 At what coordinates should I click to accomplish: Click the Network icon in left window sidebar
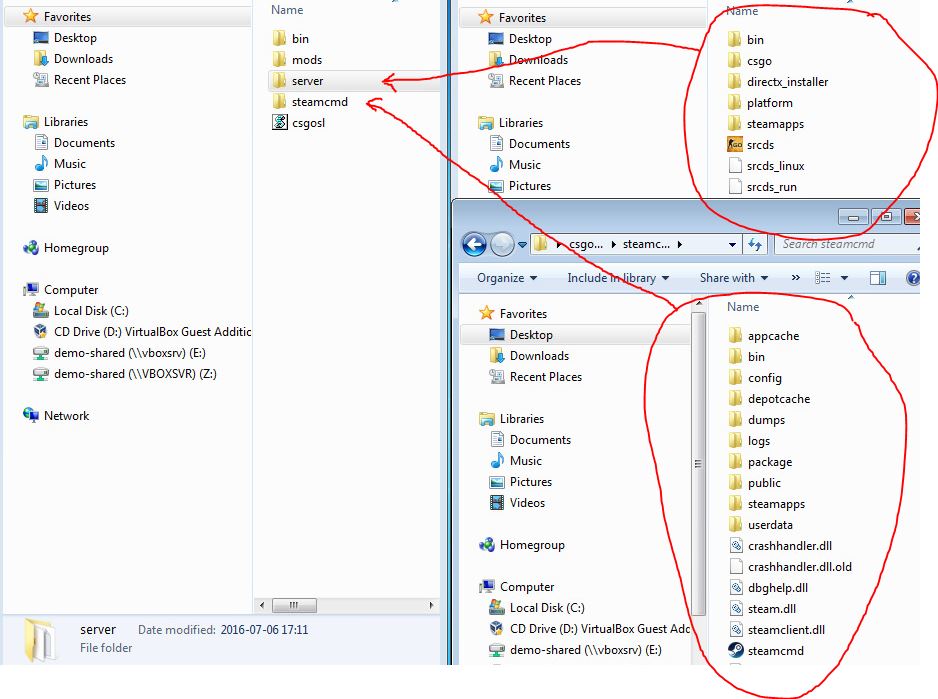point(31,415)
